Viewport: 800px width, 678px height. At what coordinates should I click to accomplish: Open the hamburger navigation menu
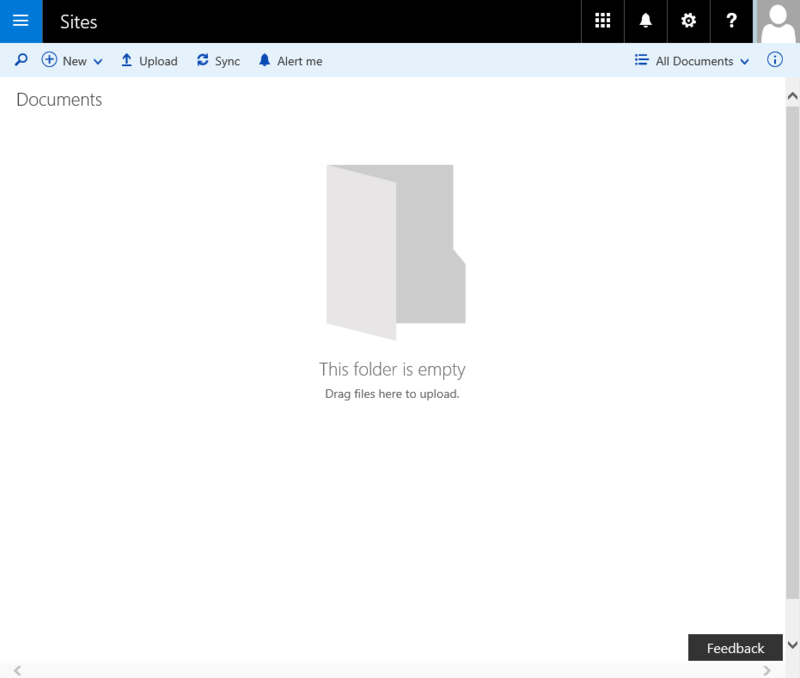point(21,21)
